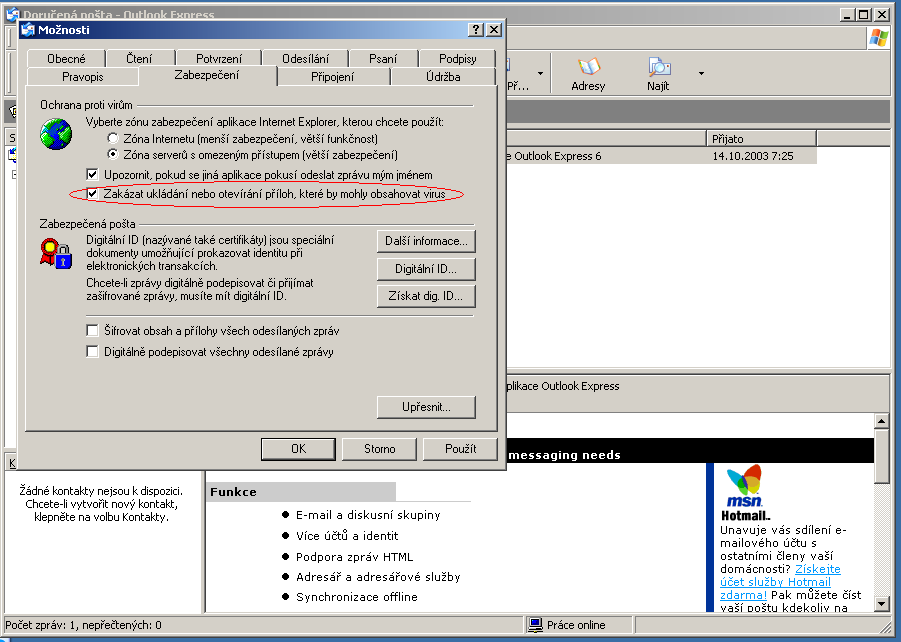The image size is (901, 642).
Task: Click the Najít search toolbar icon
Action: click(658, 68)
